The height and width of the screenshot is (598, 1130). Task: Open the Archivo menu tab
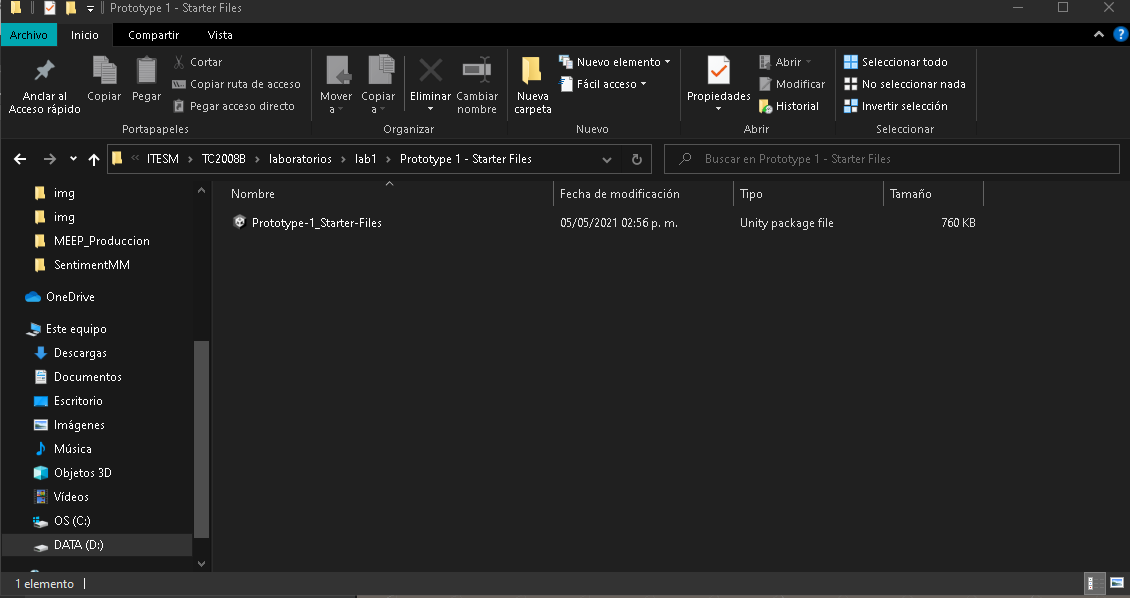coord(29,35)
